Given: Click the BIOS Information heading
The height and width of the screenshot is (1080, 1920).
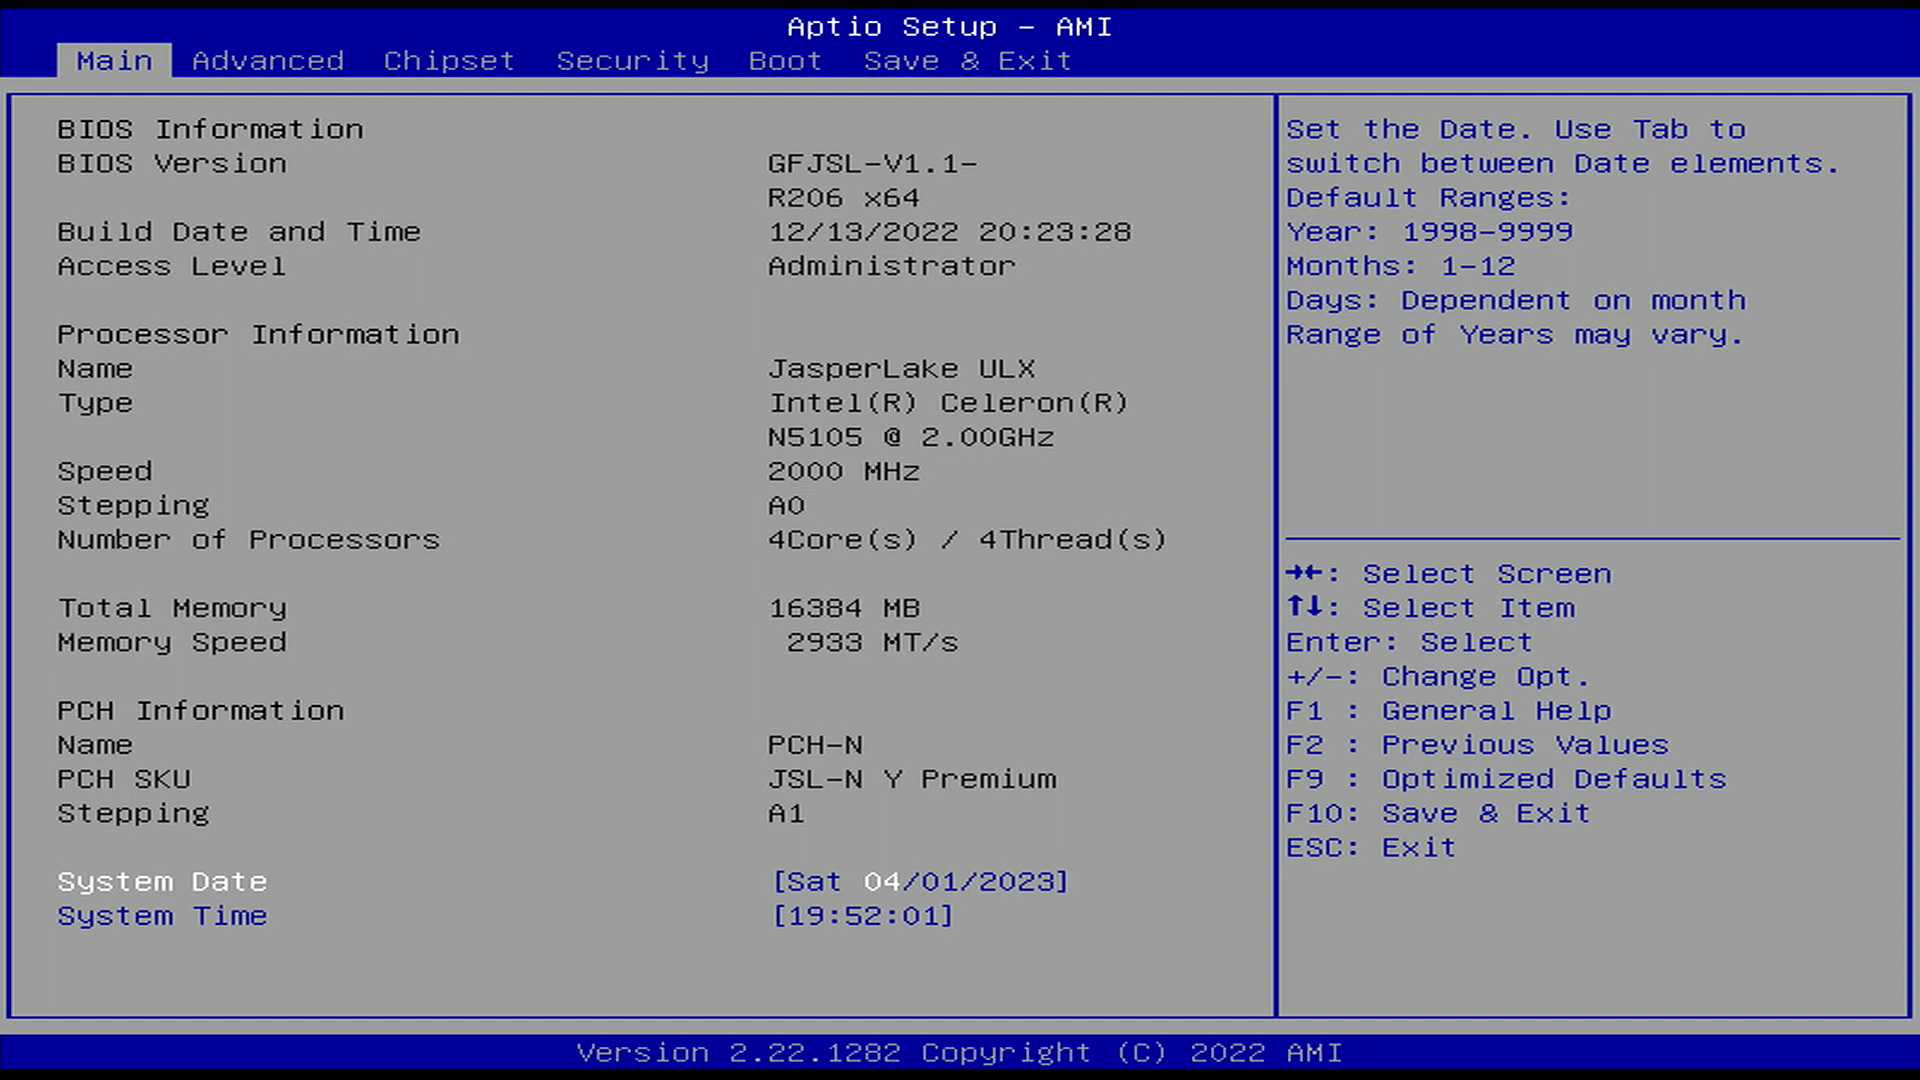Looking at the screenshot, I should click(210, 129).
